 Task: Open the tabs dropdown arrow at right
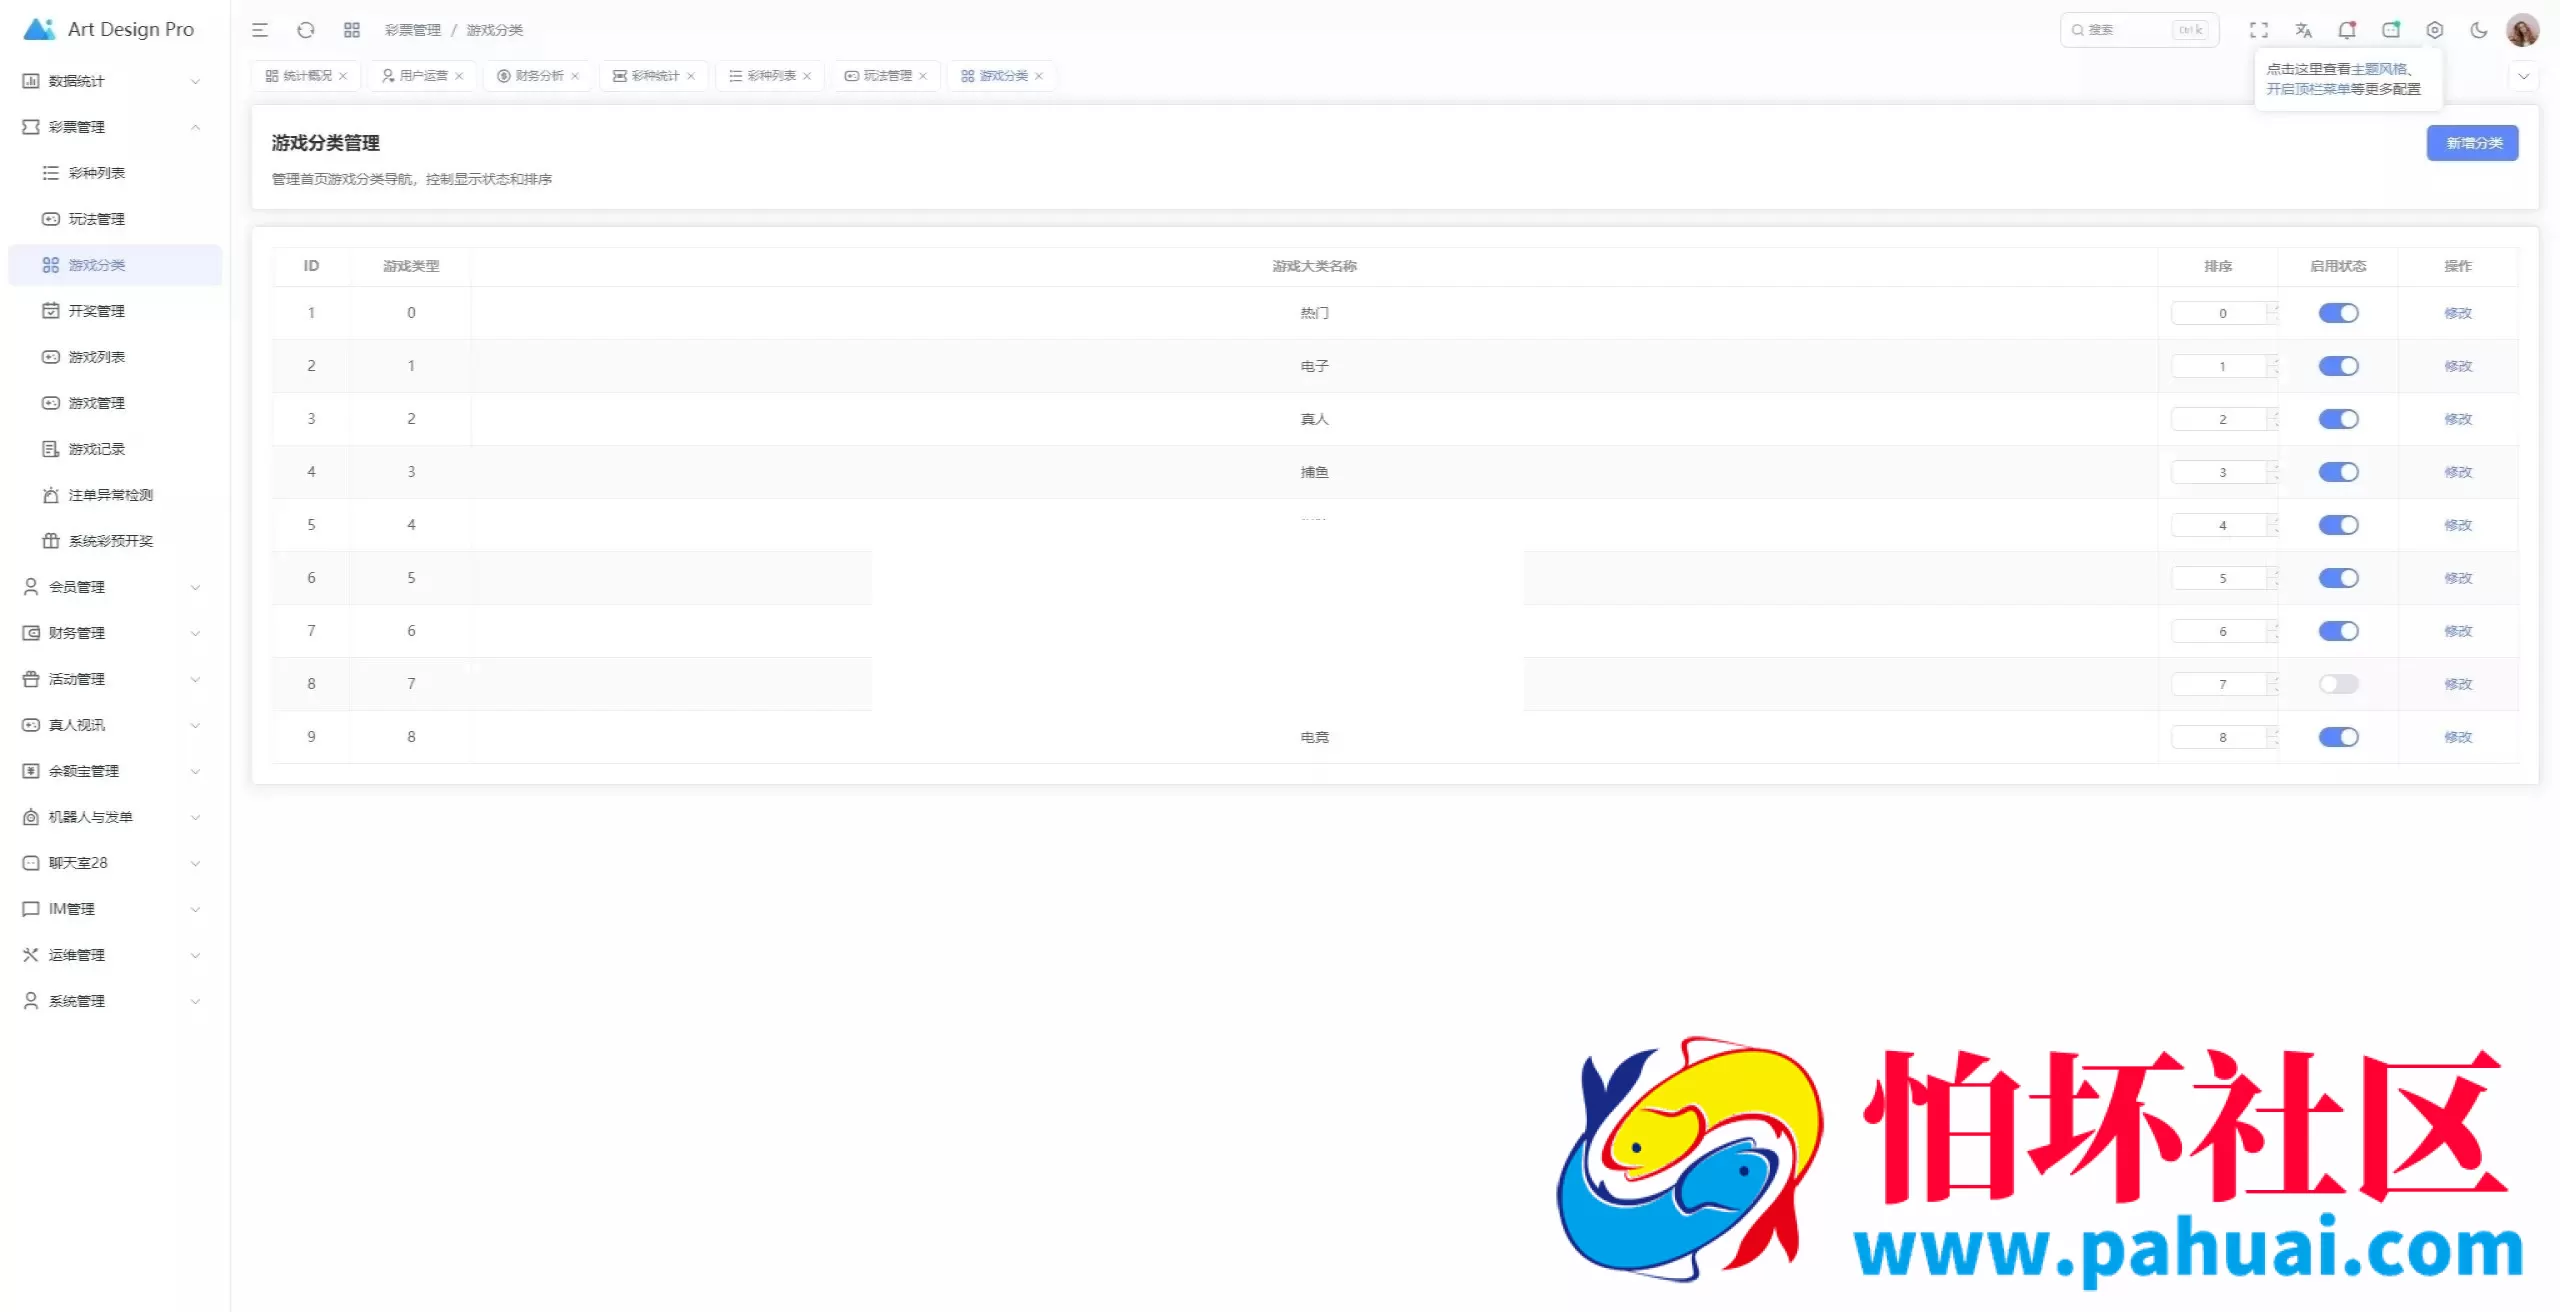pos(2523,76)
